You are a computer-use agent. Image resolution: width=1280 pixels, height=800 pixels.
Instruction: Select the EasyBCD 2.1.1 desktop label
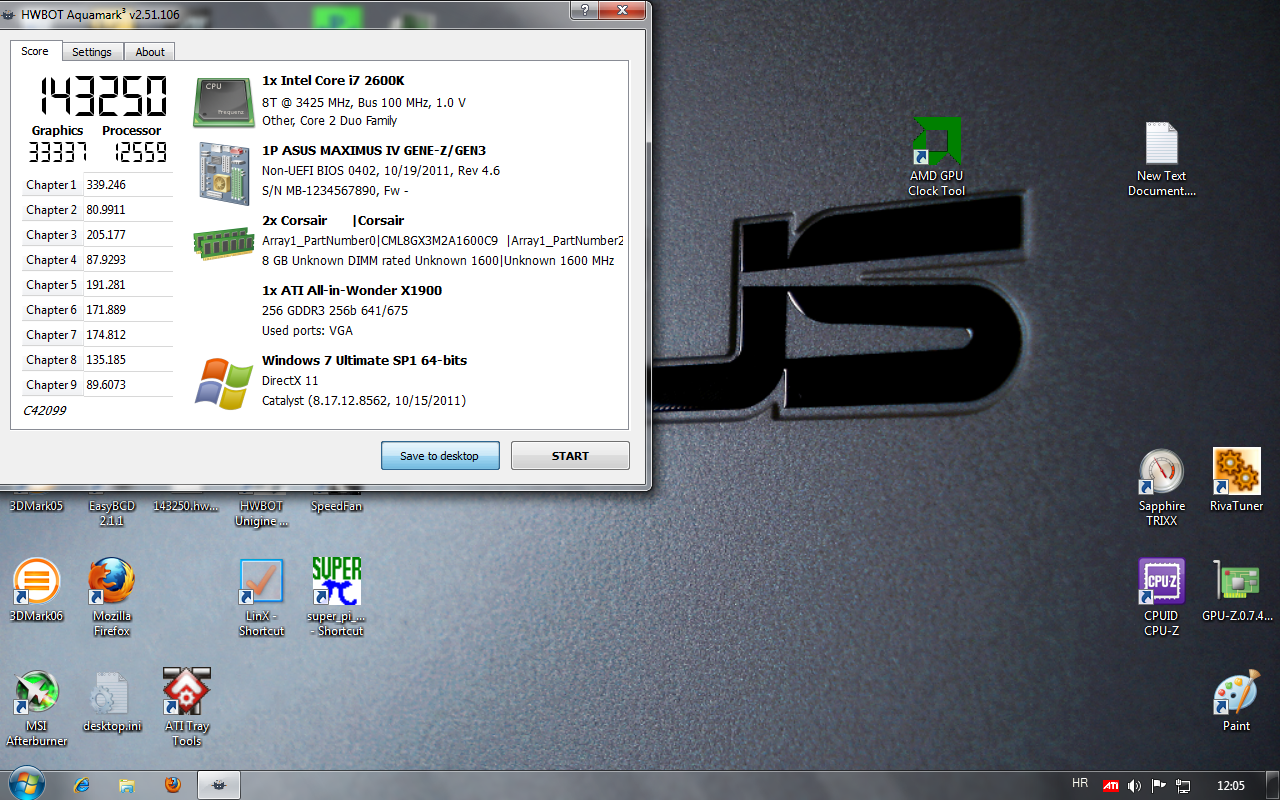(x=112, y=513)
